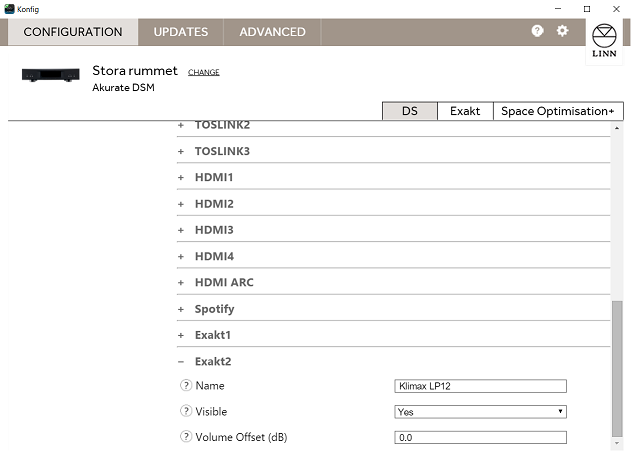
Task: Show help for the Name field
Action: coord(185,386)
